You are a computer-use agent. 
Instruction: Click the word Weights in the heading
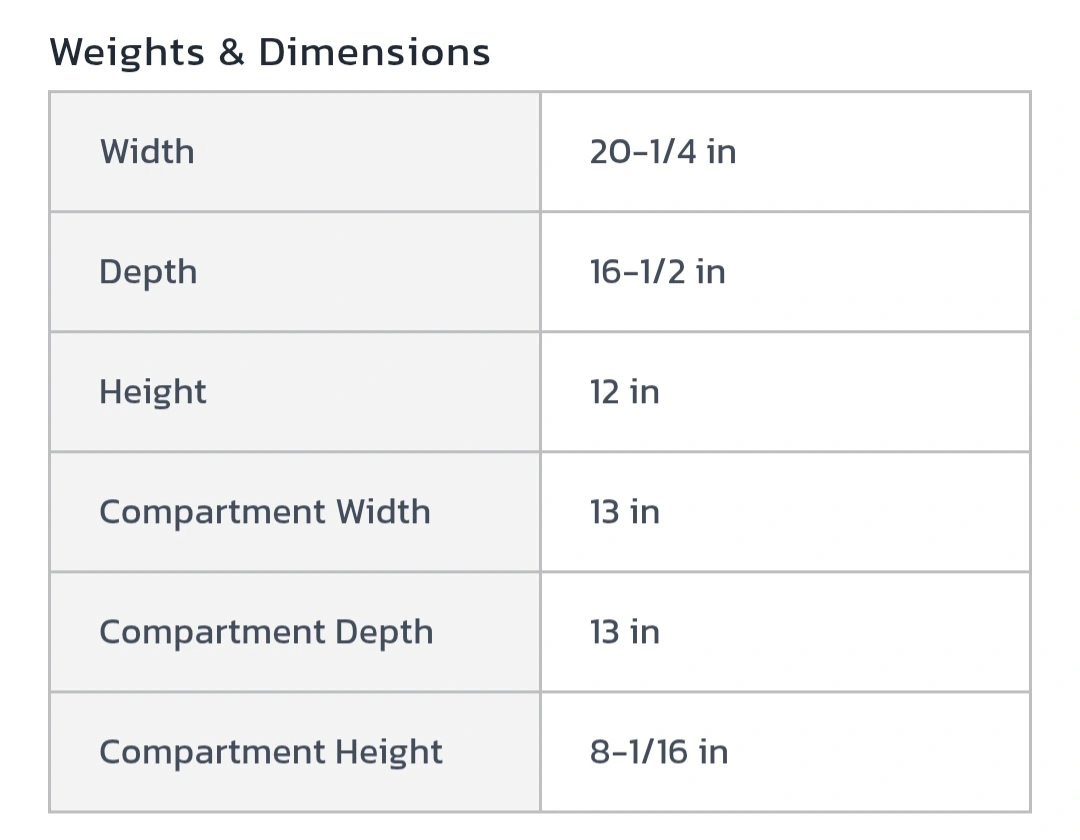(127, 53)
